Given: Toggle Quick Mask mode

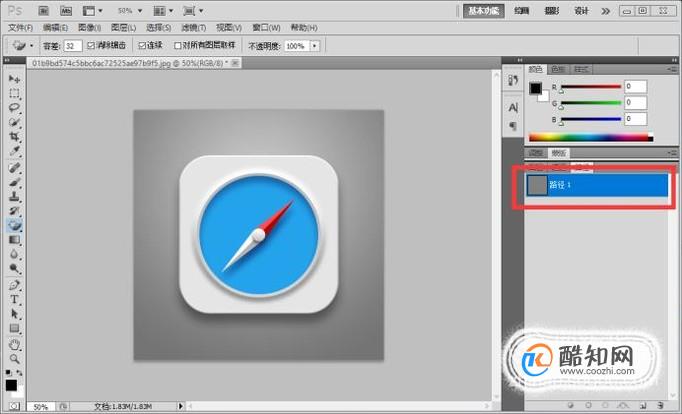Looking at the screenshot, I should [14, 406].
